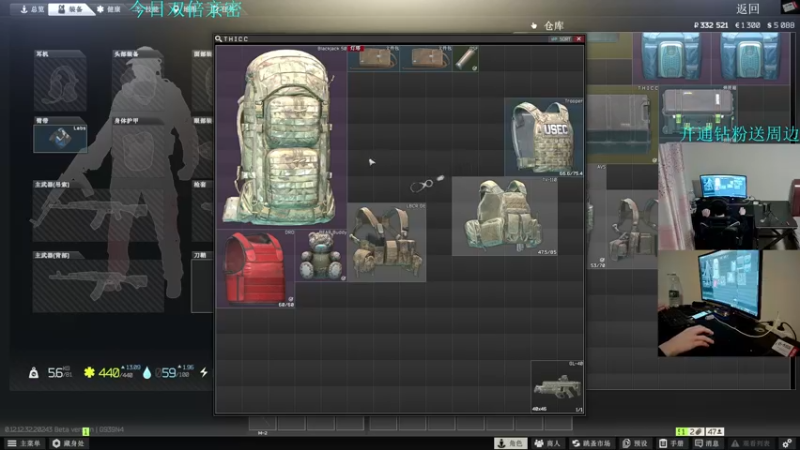Click the watchlist warning-triangle button
800x450 pixels.
[751, 443]
